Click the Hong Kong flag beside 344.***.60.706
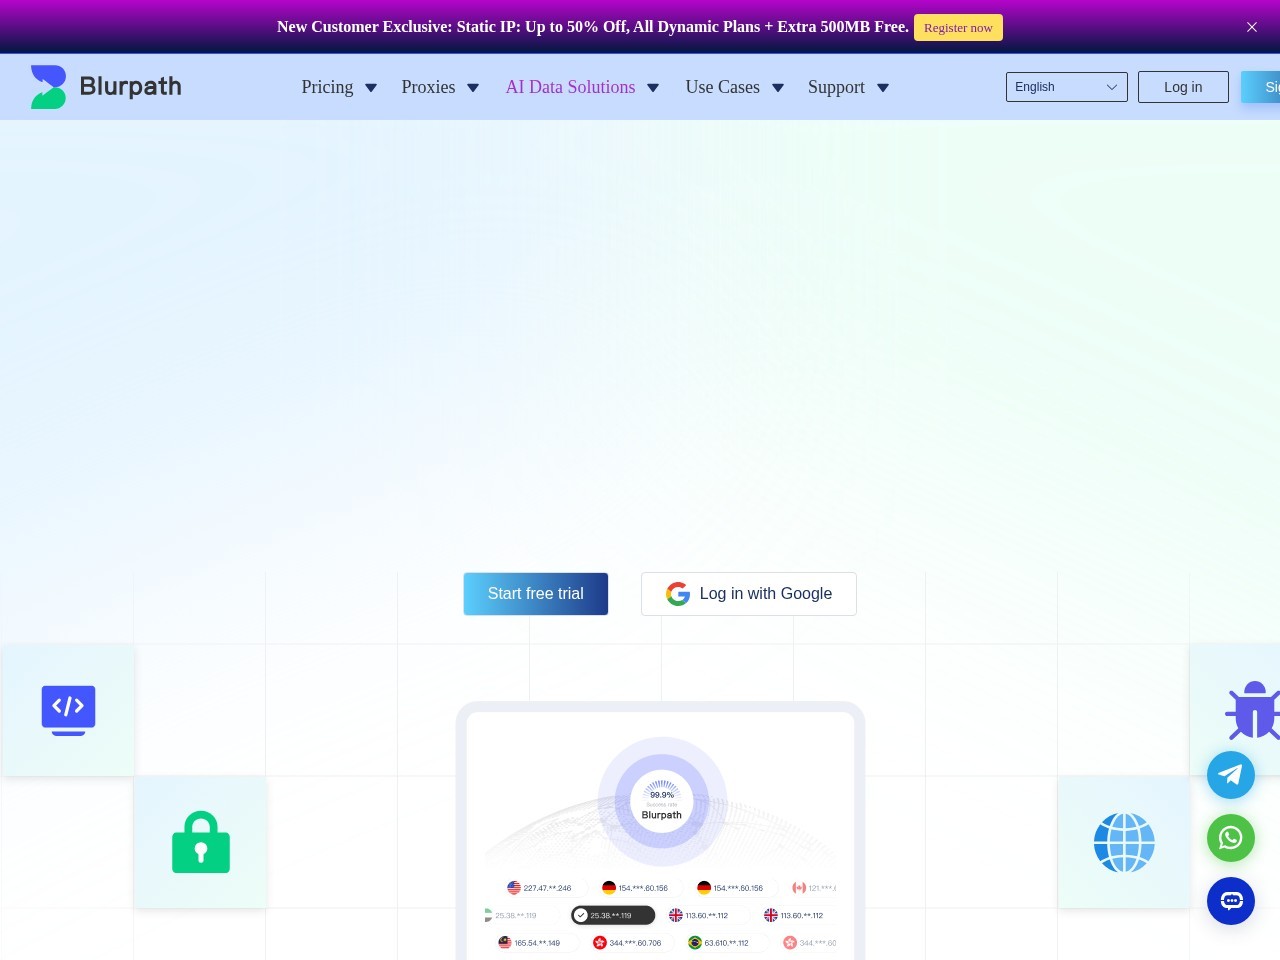This screenshot has width=1280, height=960. pos(600,943)
